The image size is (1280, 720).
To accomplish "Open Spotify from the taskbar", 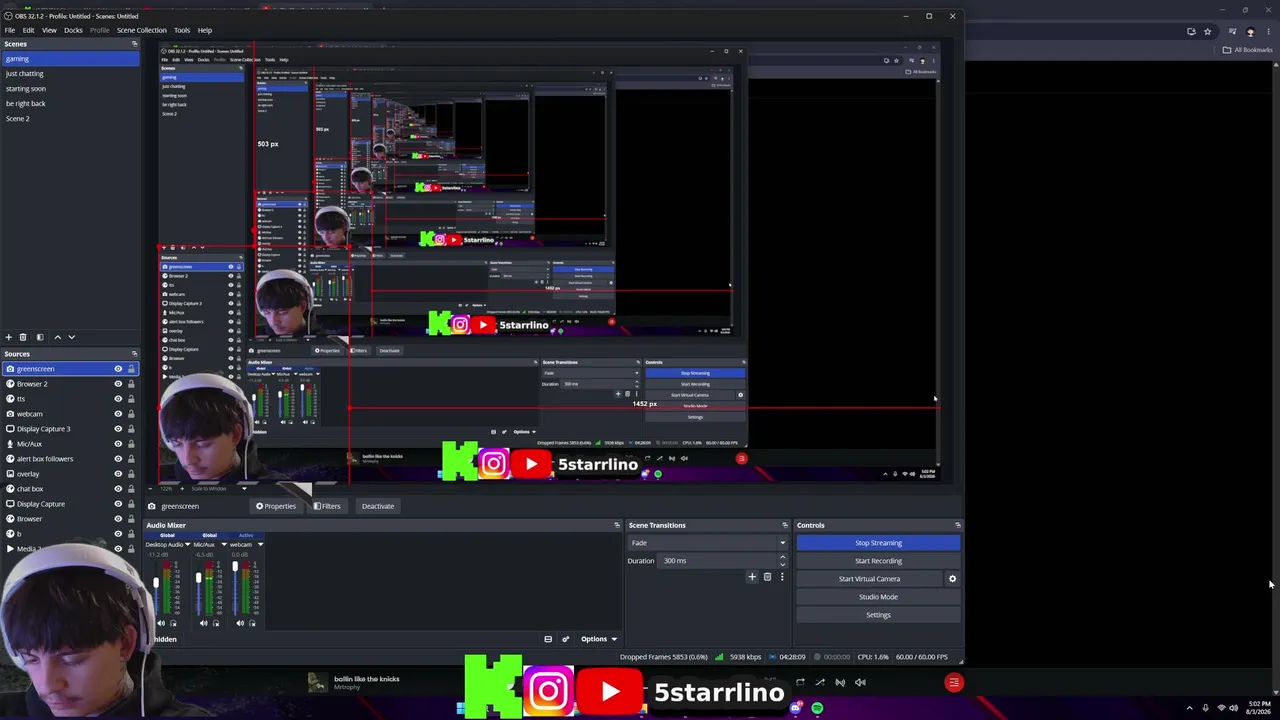I will [817, 708].
